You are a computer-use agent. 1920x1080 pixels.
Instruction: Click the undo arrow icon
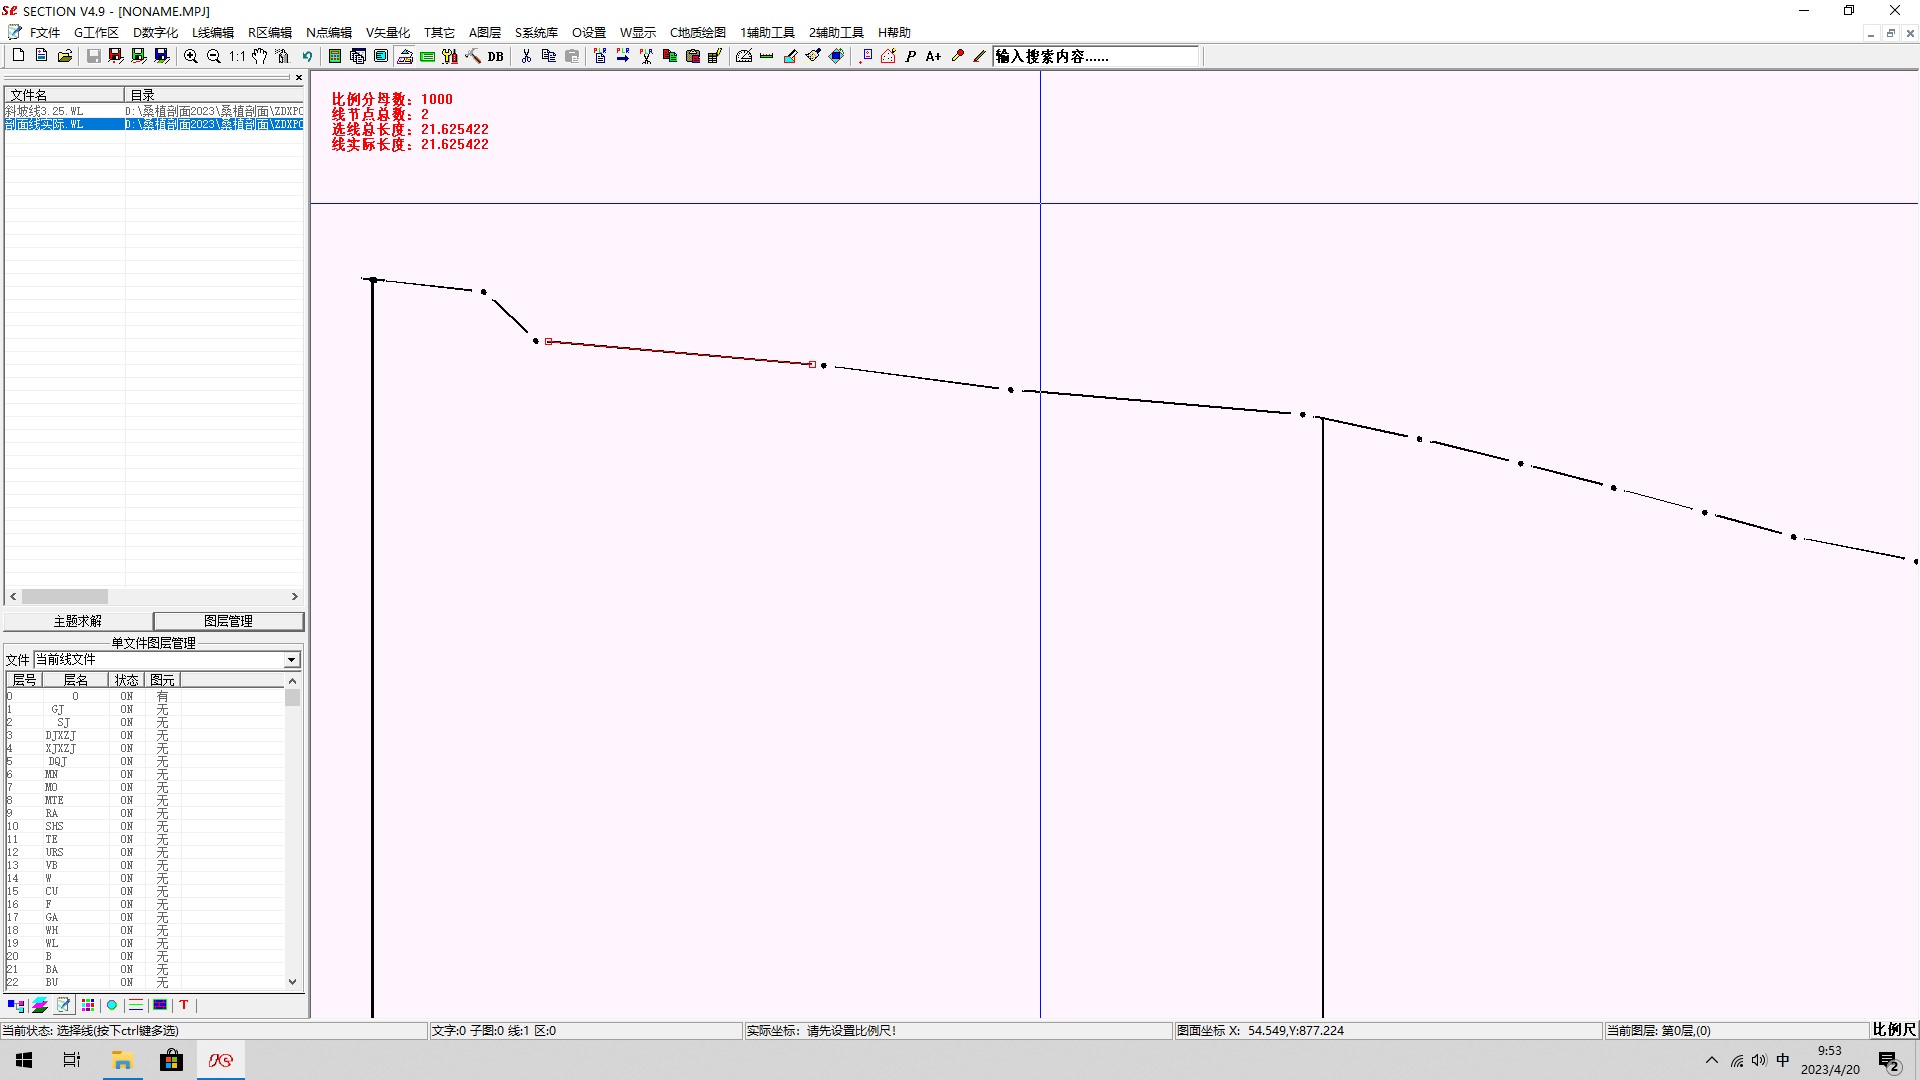point(308,56)
